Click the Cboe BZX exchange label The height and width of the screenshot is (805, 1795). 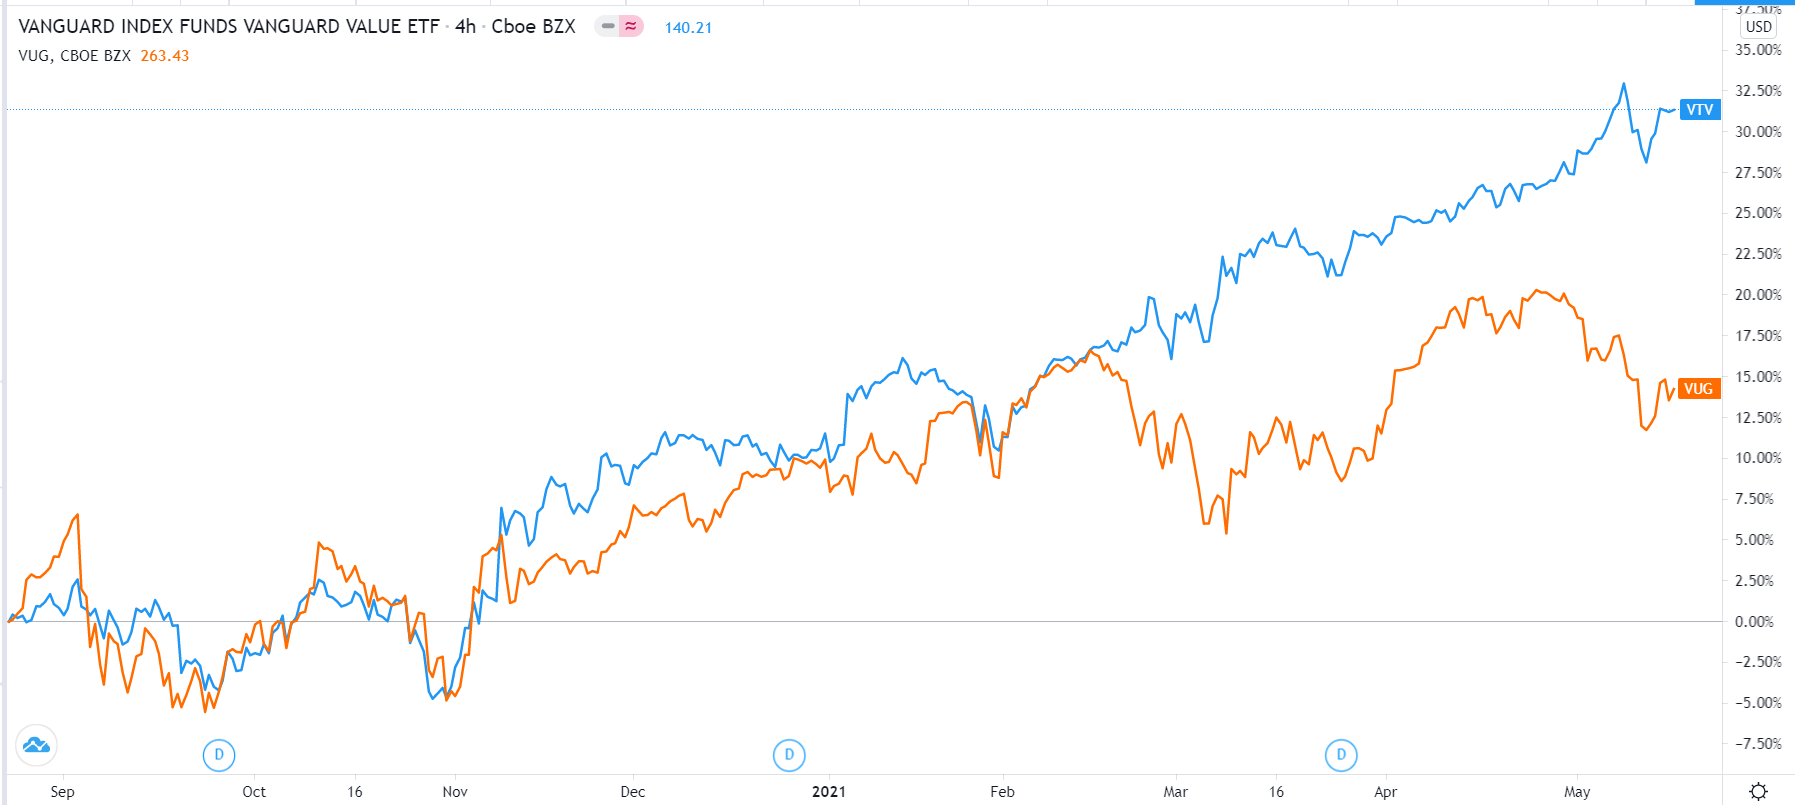pos(533,27)
